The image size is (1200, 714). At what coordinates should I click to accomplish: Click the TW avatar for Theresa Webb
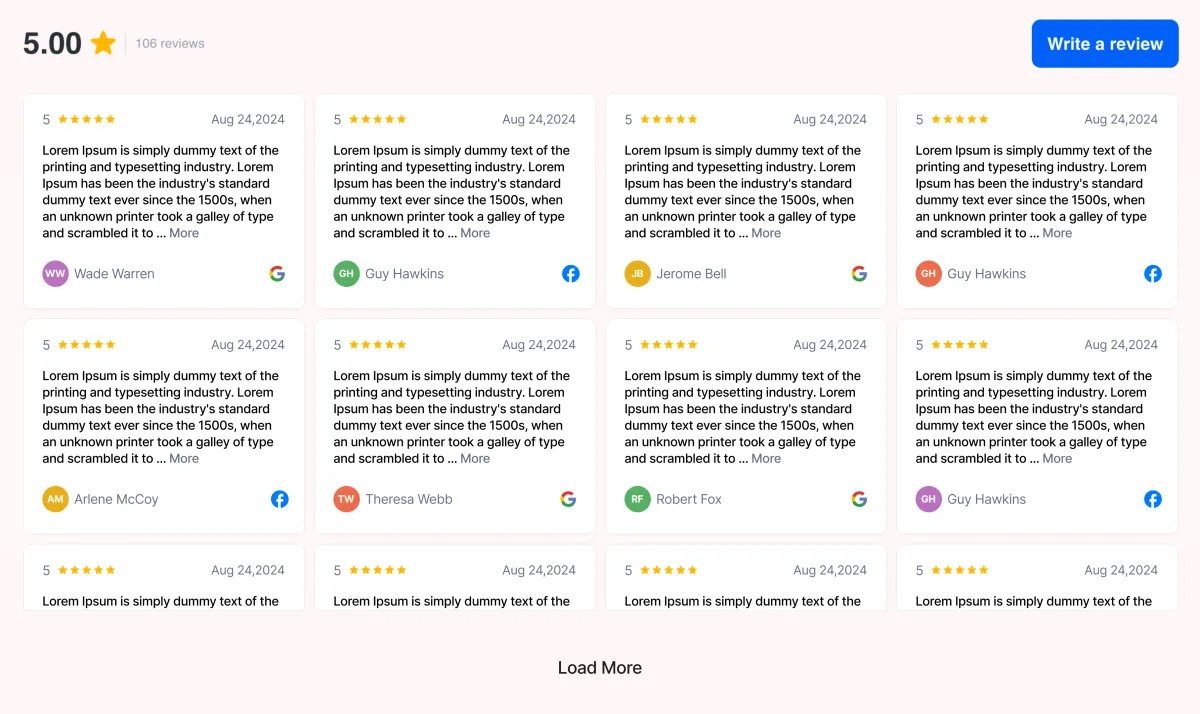coord(346,499)
